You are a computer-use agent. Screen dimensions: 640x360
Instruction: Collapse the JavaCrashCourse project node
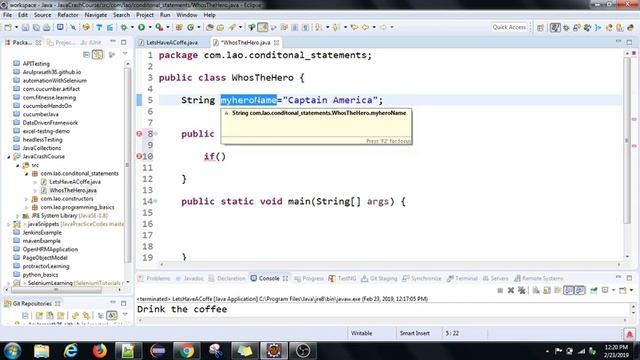click(x=9, y=157)
